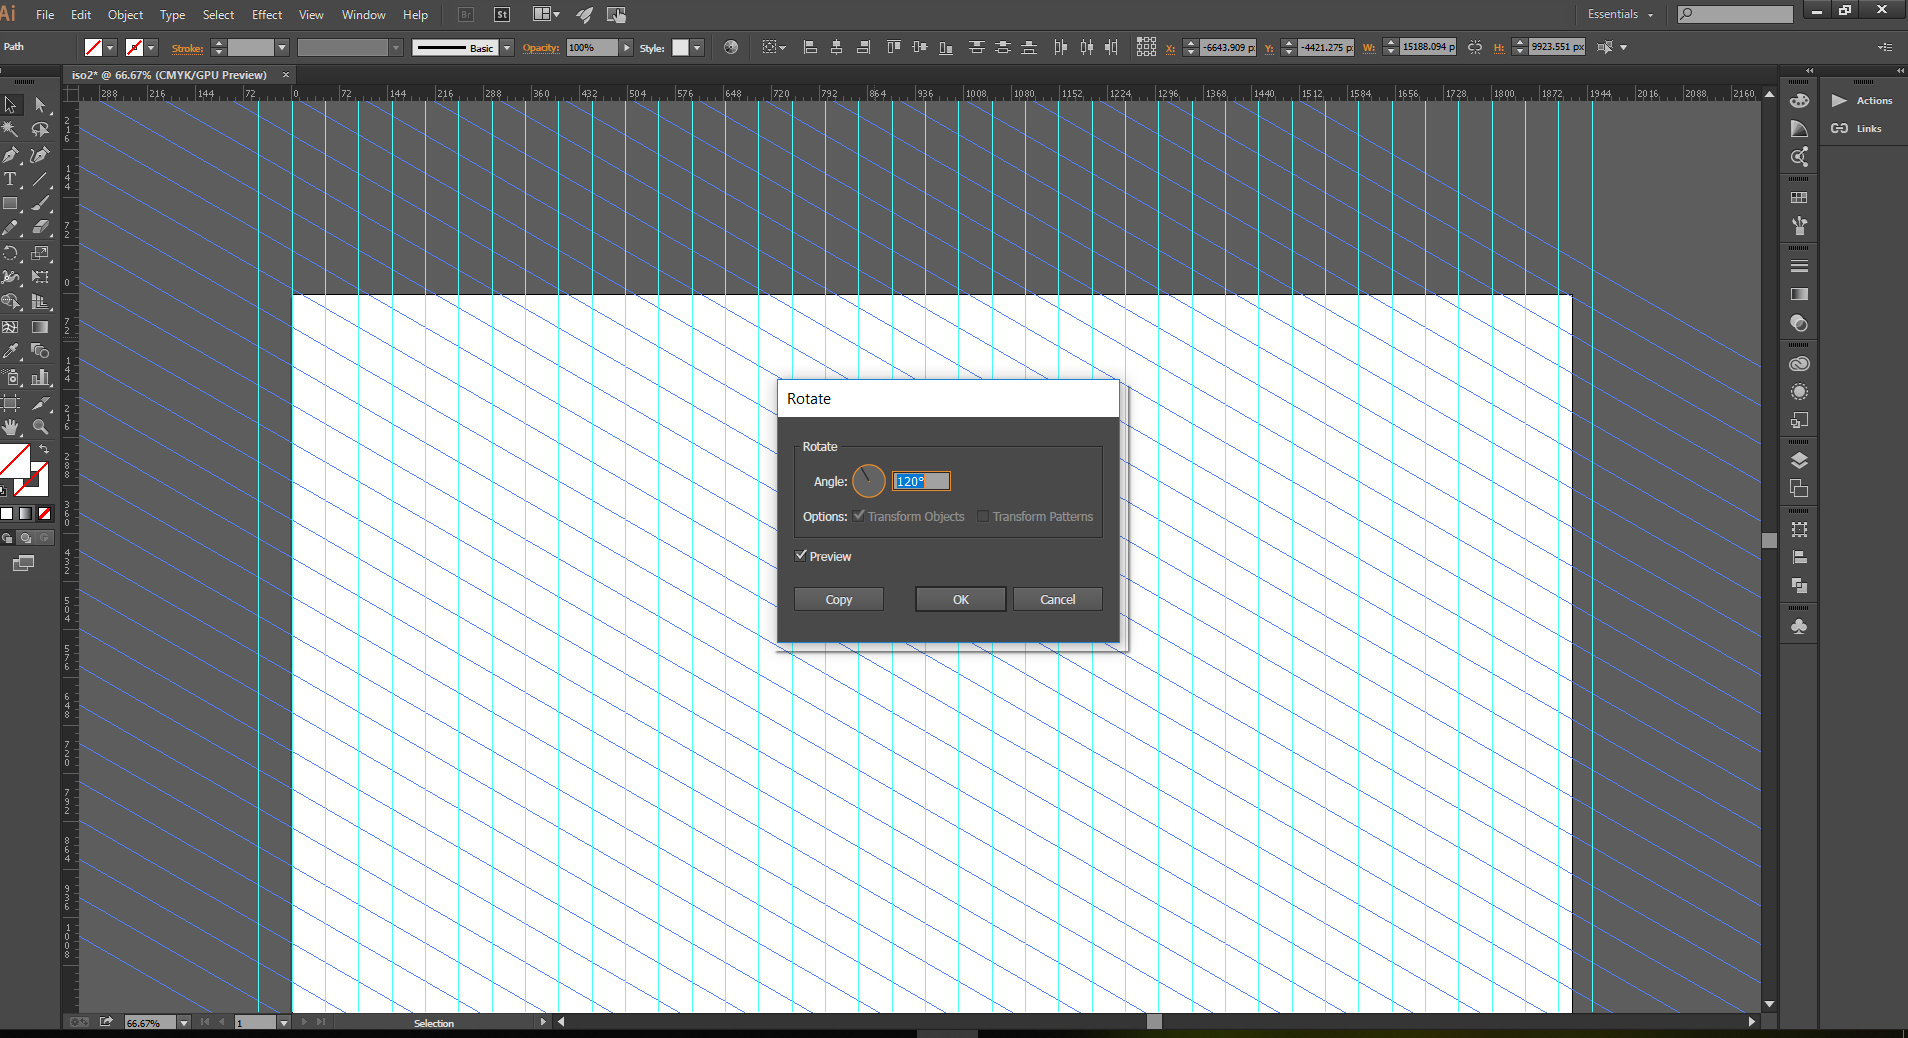1908x1038 pixels.
Task: Open the Effect menu
Action: 266,15
